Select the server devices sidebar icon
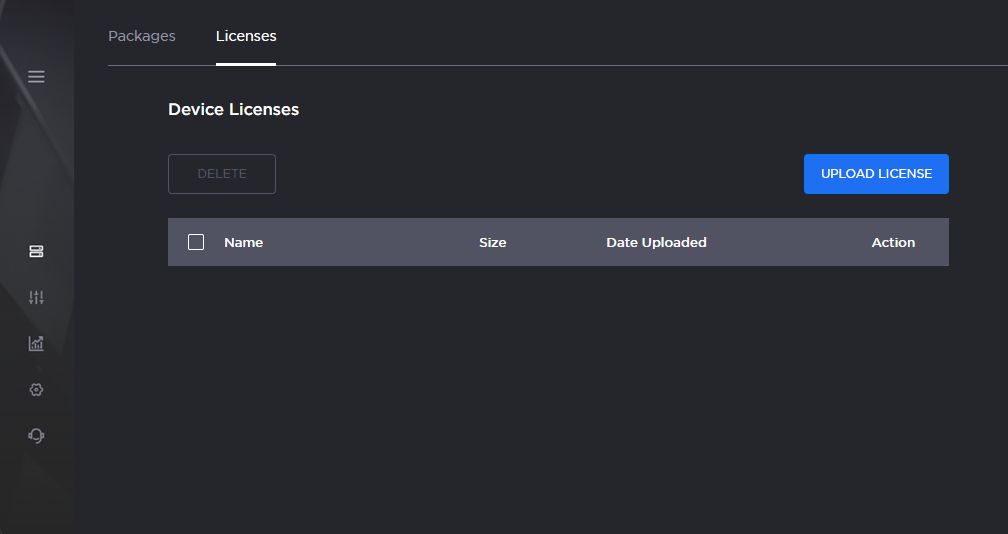1008x534 pixels. pyautogui.click(x=36, y=251)
